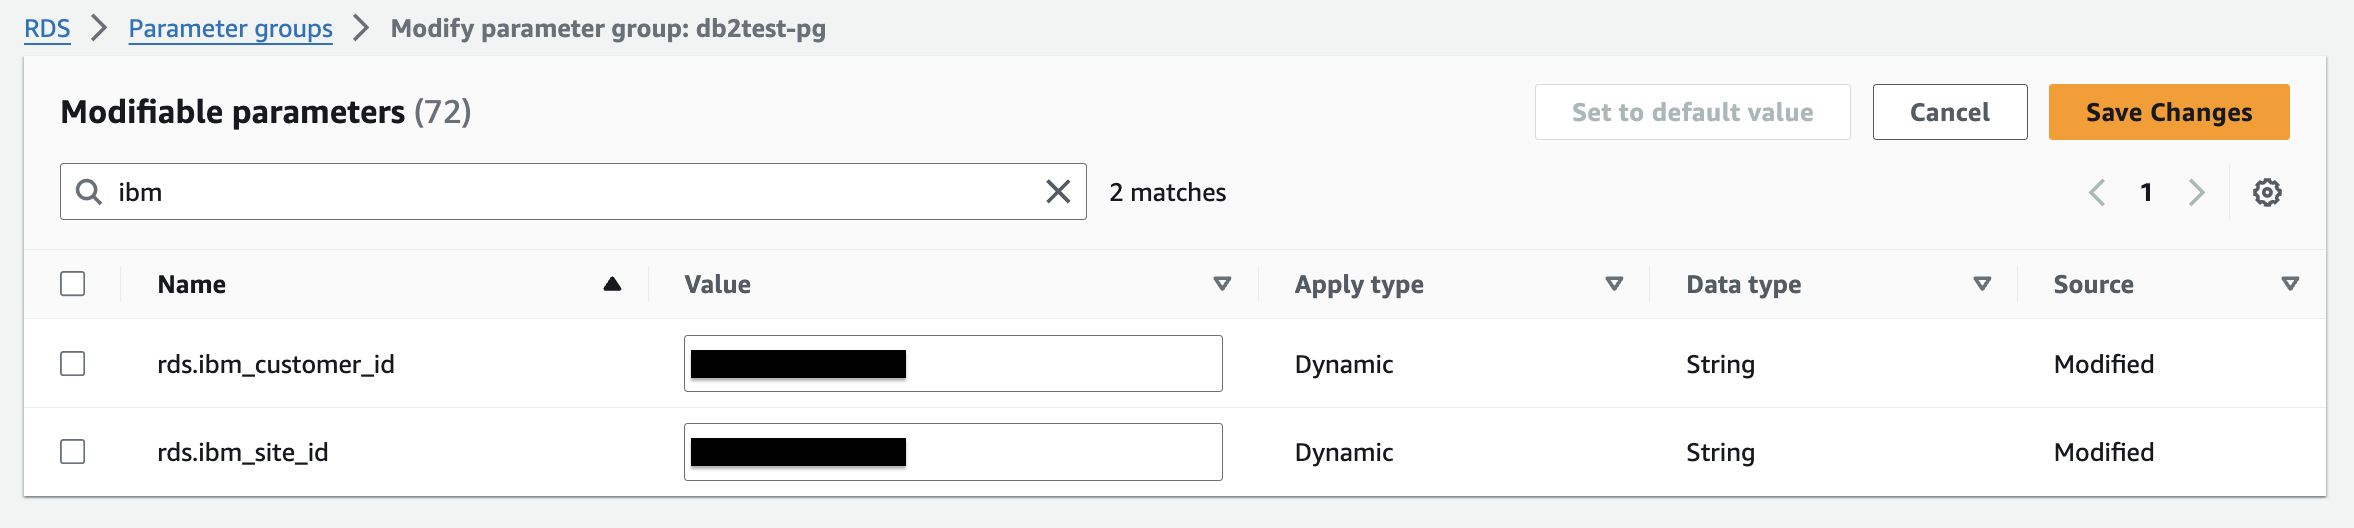2354x528 pixels.
Task: Clear the ibm search filter
Action: pyautogui.click(x=1058, y=192)
